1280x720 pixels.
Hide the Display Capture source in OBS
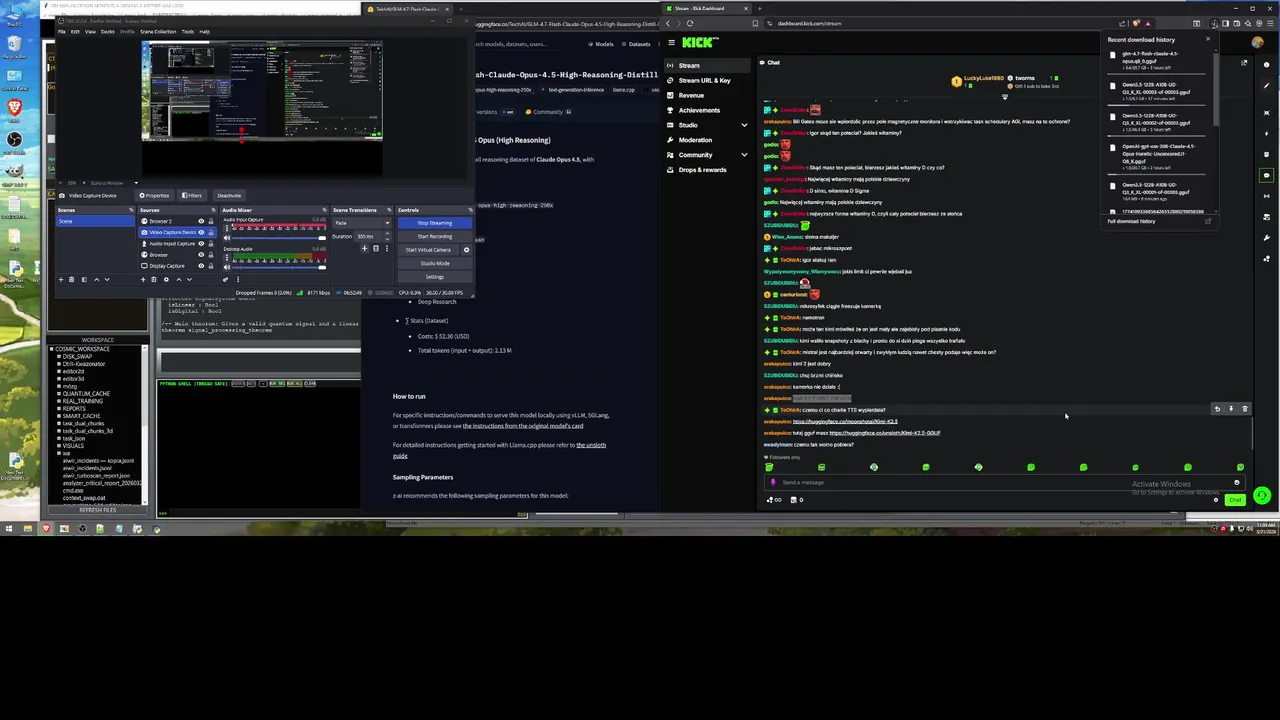(201, 266)
